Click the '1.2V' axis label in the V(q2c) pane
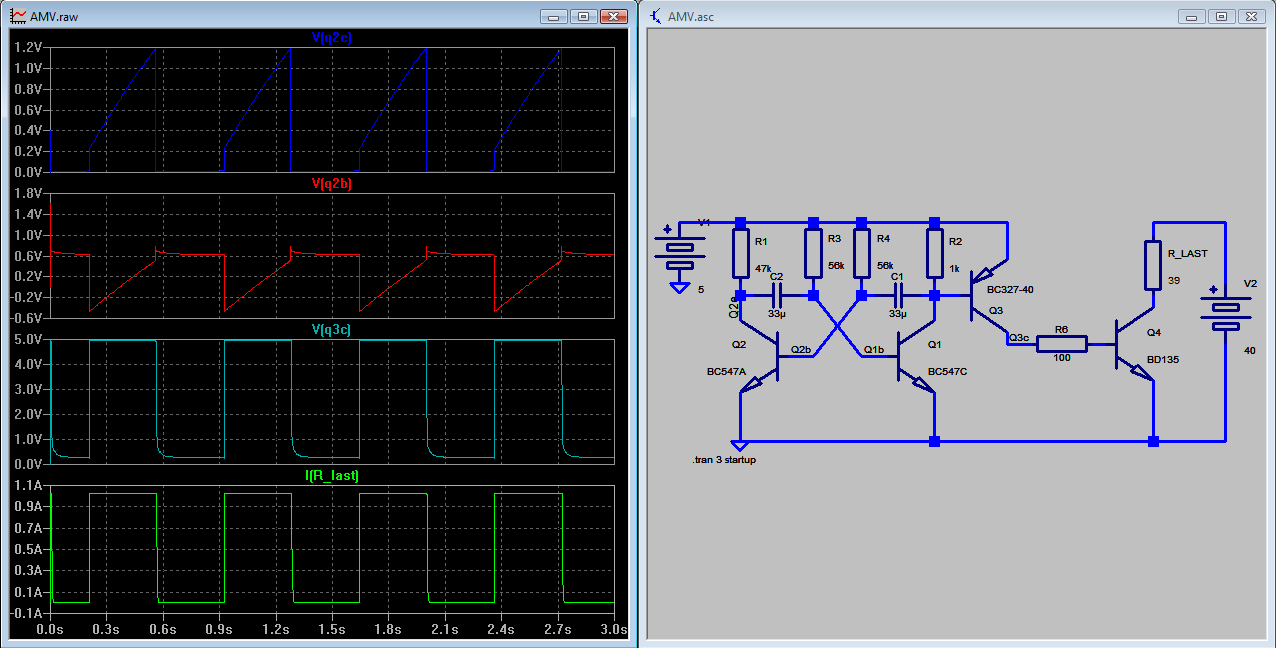The image size is (1276, 648). [x=29, y=47]
